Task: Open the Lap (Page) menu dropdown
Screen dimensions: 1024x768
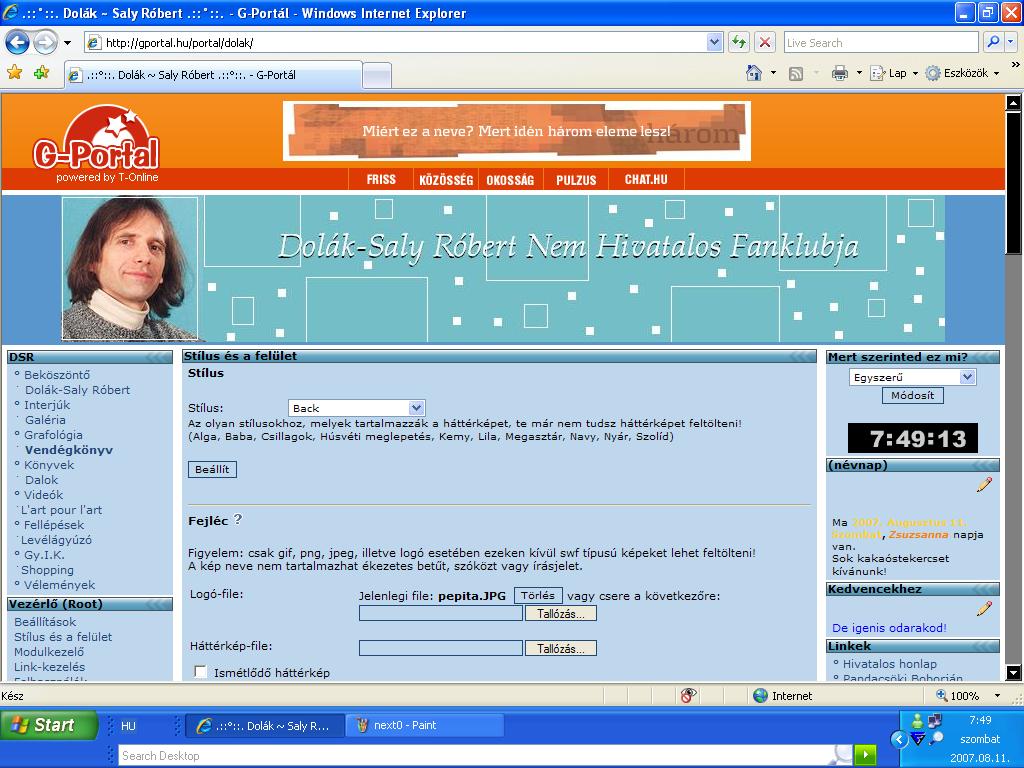Action: (x=894, y=73)
